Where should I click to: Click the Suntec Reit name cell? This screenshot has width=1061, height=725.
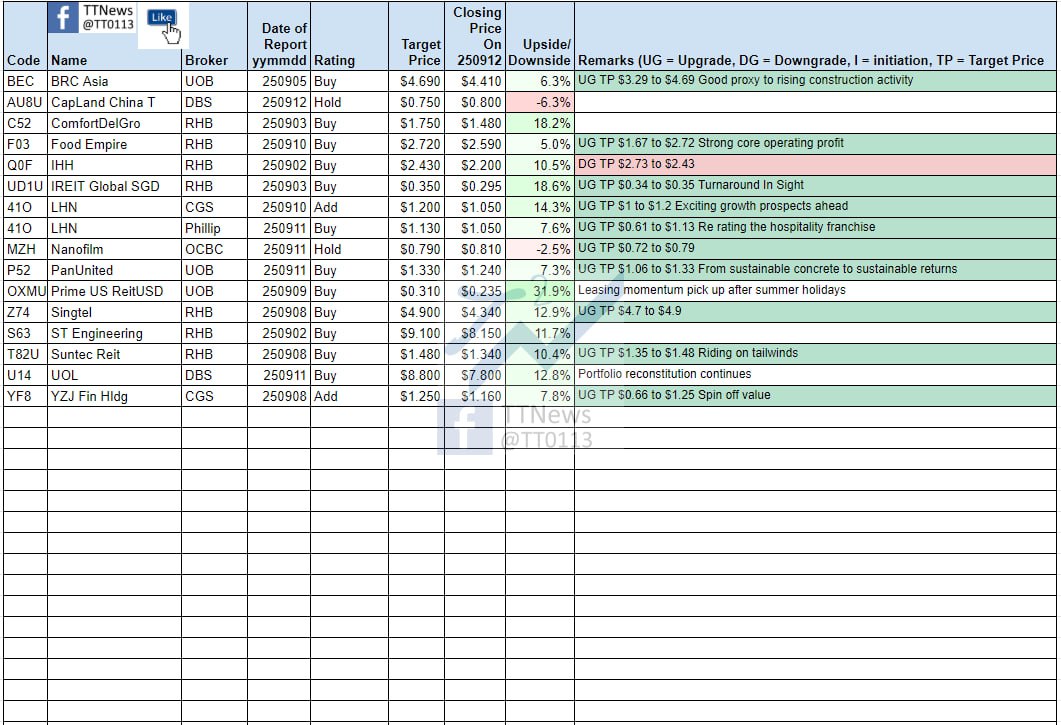pos(114,354)
